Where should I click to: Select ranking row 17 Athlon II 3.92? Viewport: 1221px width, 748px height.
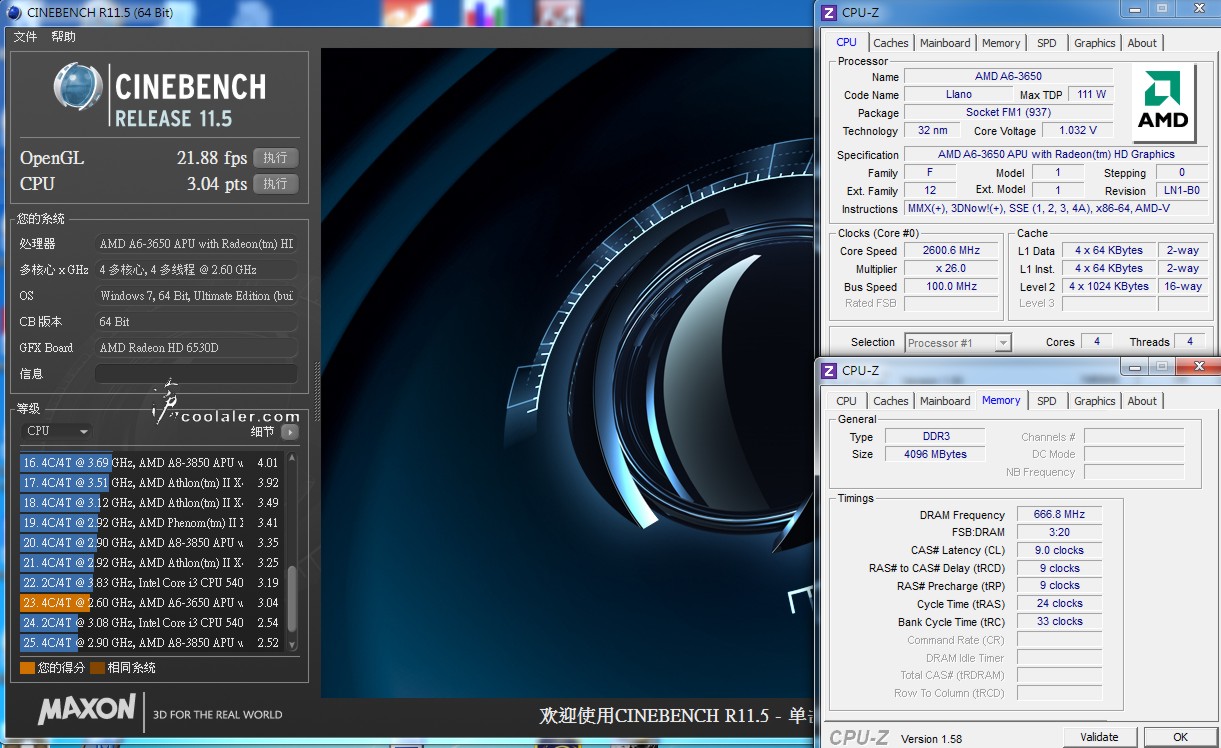tap(150, 483)
